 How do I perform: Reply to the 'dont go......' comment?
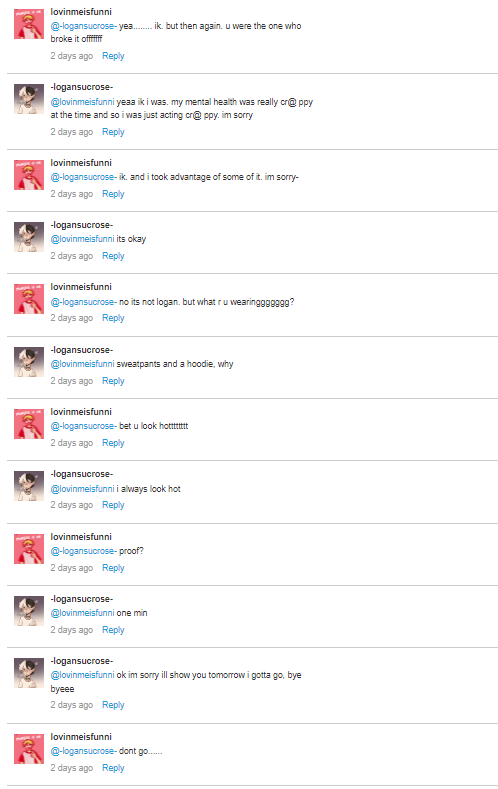pos(113,768)
